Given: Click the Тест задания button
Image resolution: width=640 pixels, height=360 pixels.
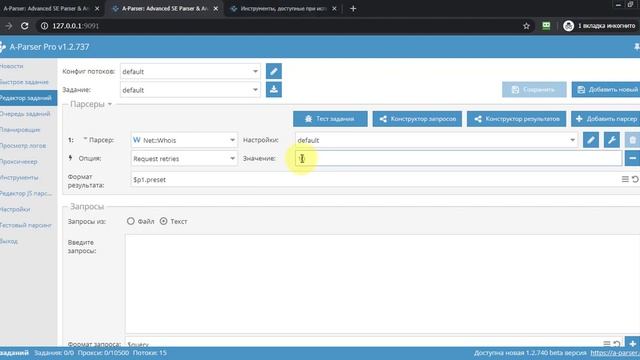Looking at the screenshot, I should click(330, 119).
